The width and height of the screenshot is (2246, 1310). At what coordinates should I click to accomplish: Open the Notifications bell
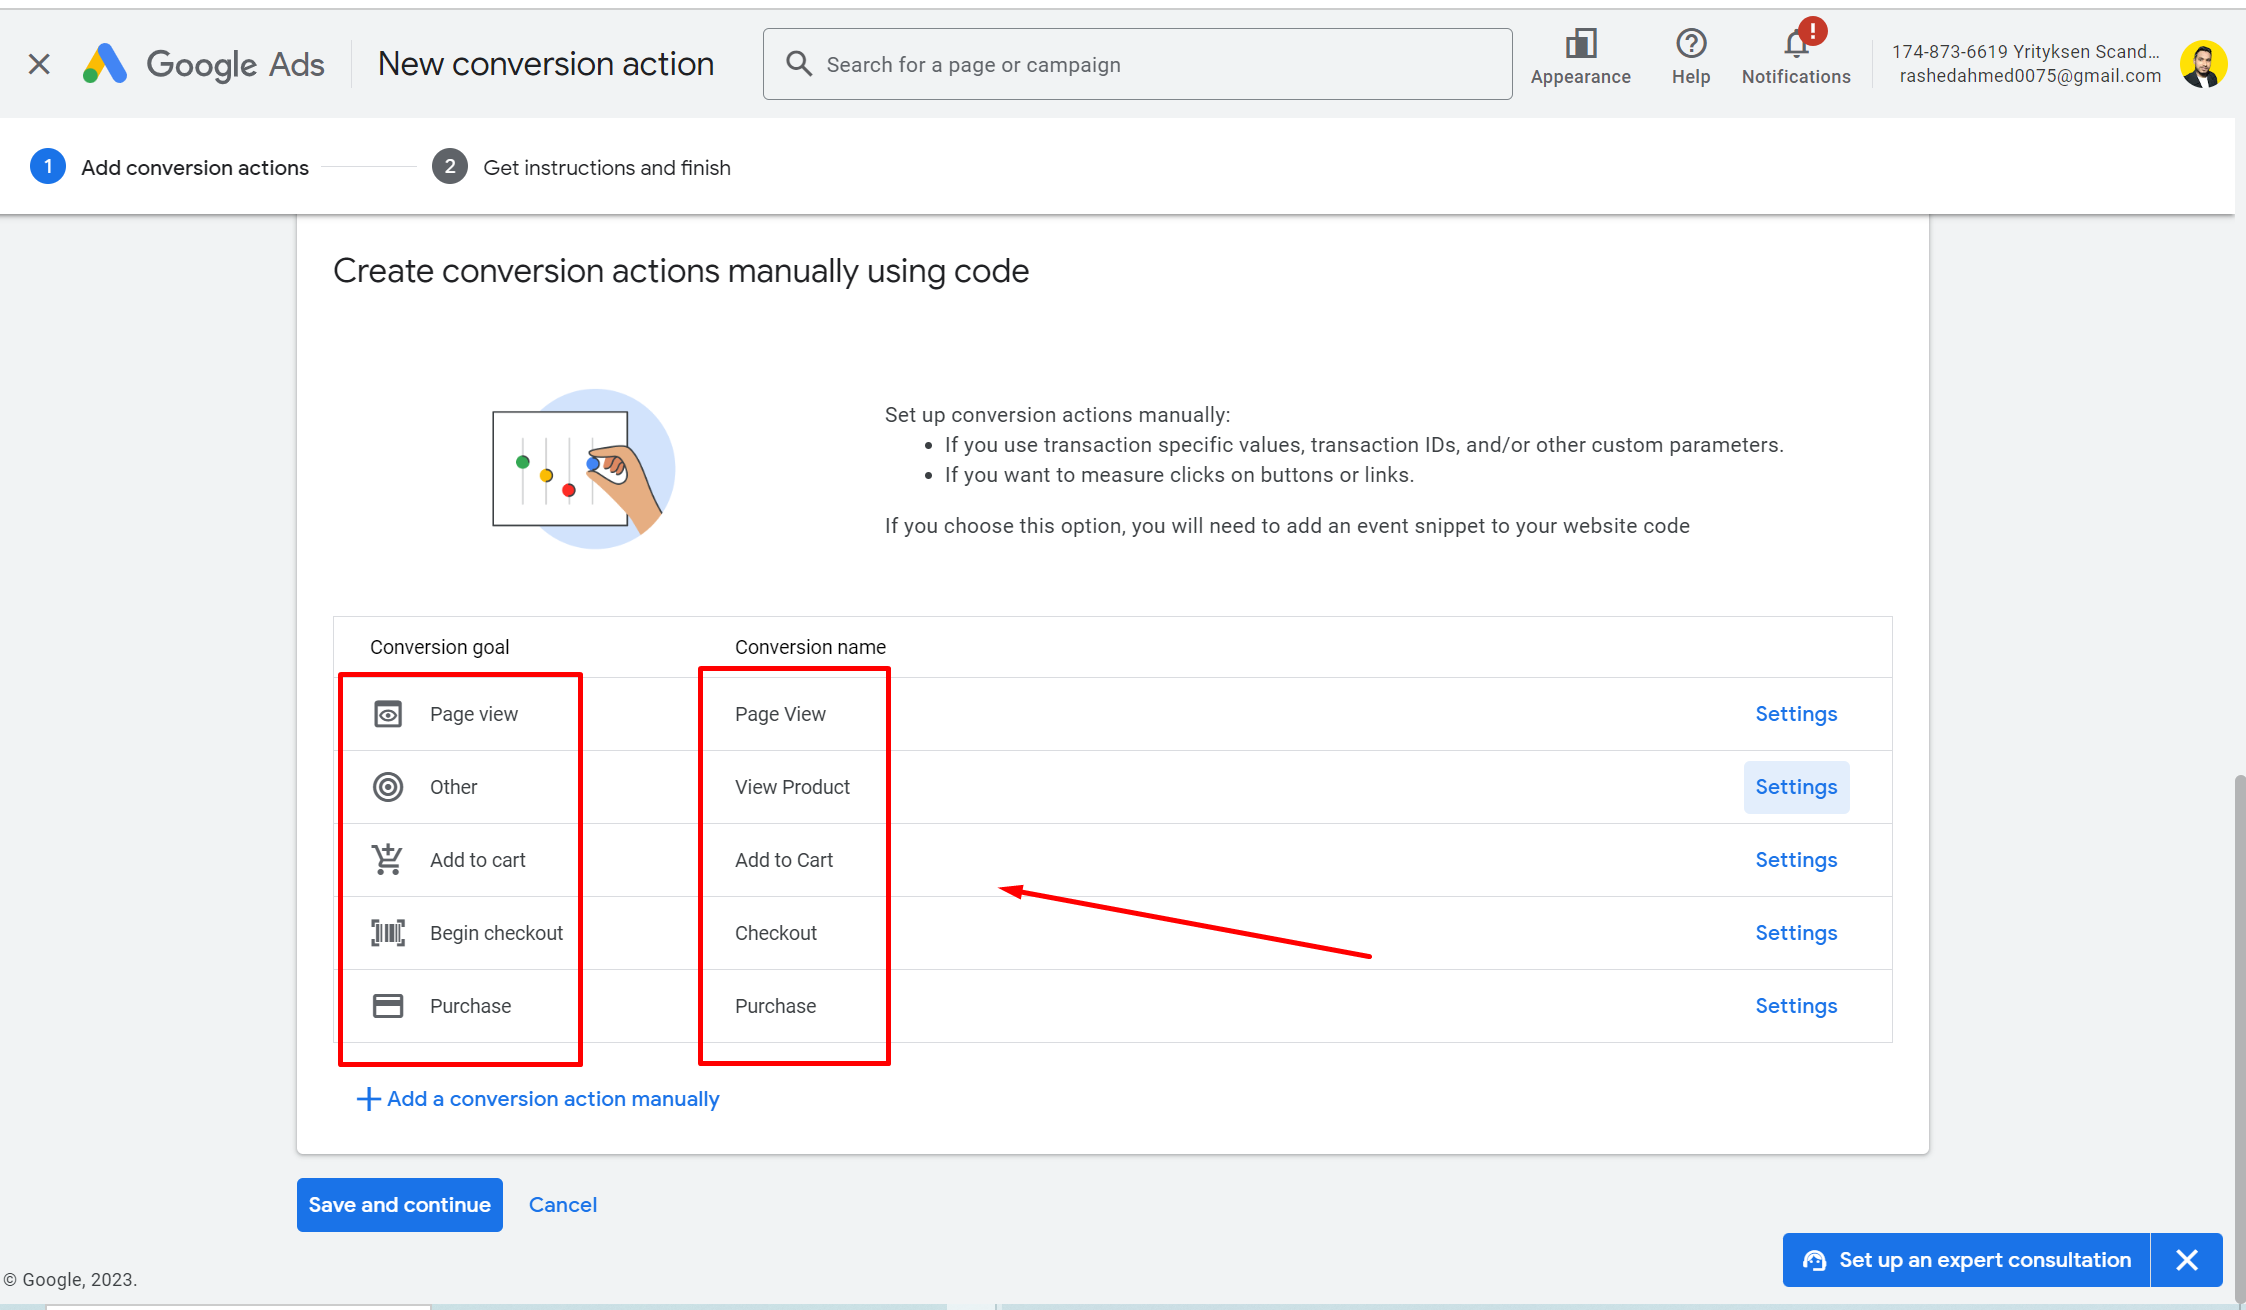(1796, 45)
